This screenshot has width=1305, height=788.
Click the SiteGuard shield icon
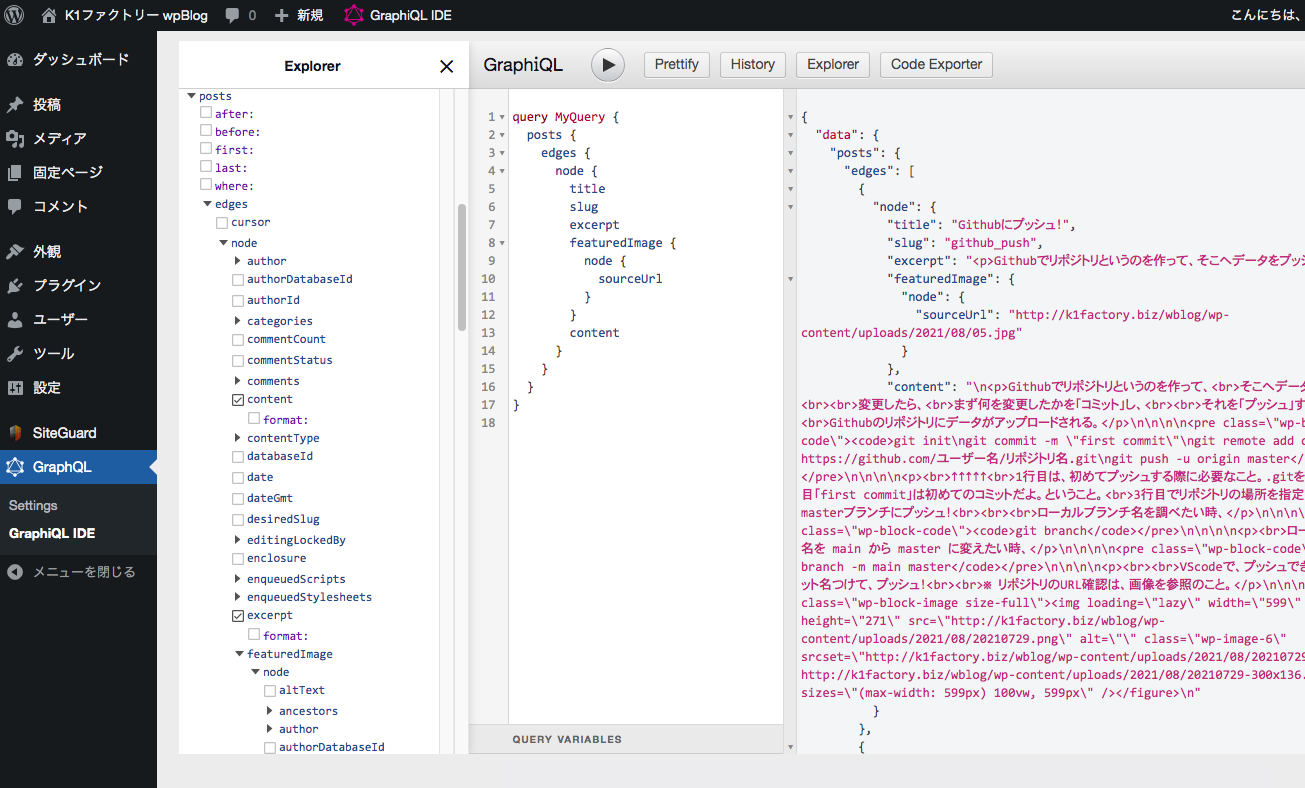15,433
